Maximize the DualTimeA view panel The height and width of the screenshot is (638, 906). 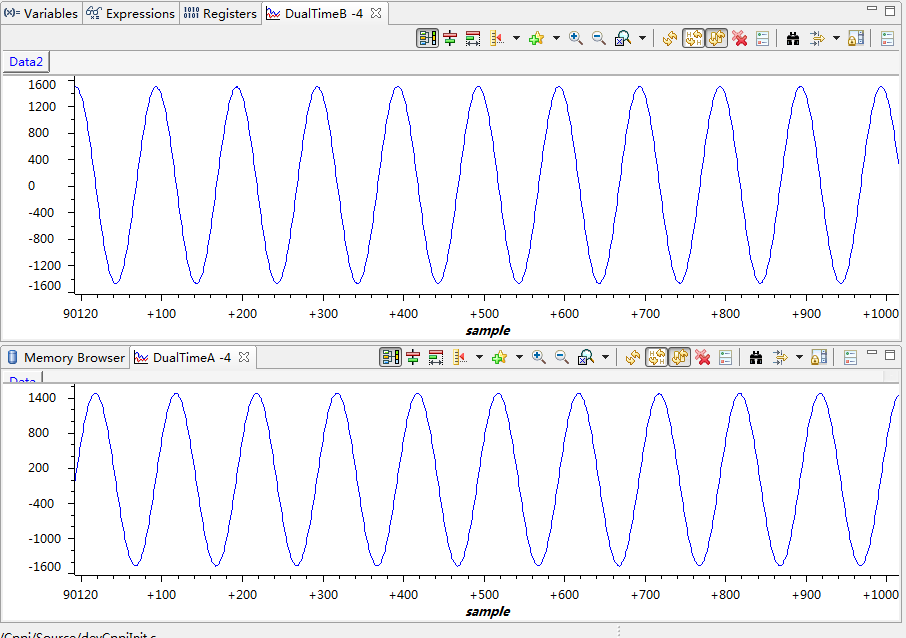(x=890, y=354)
